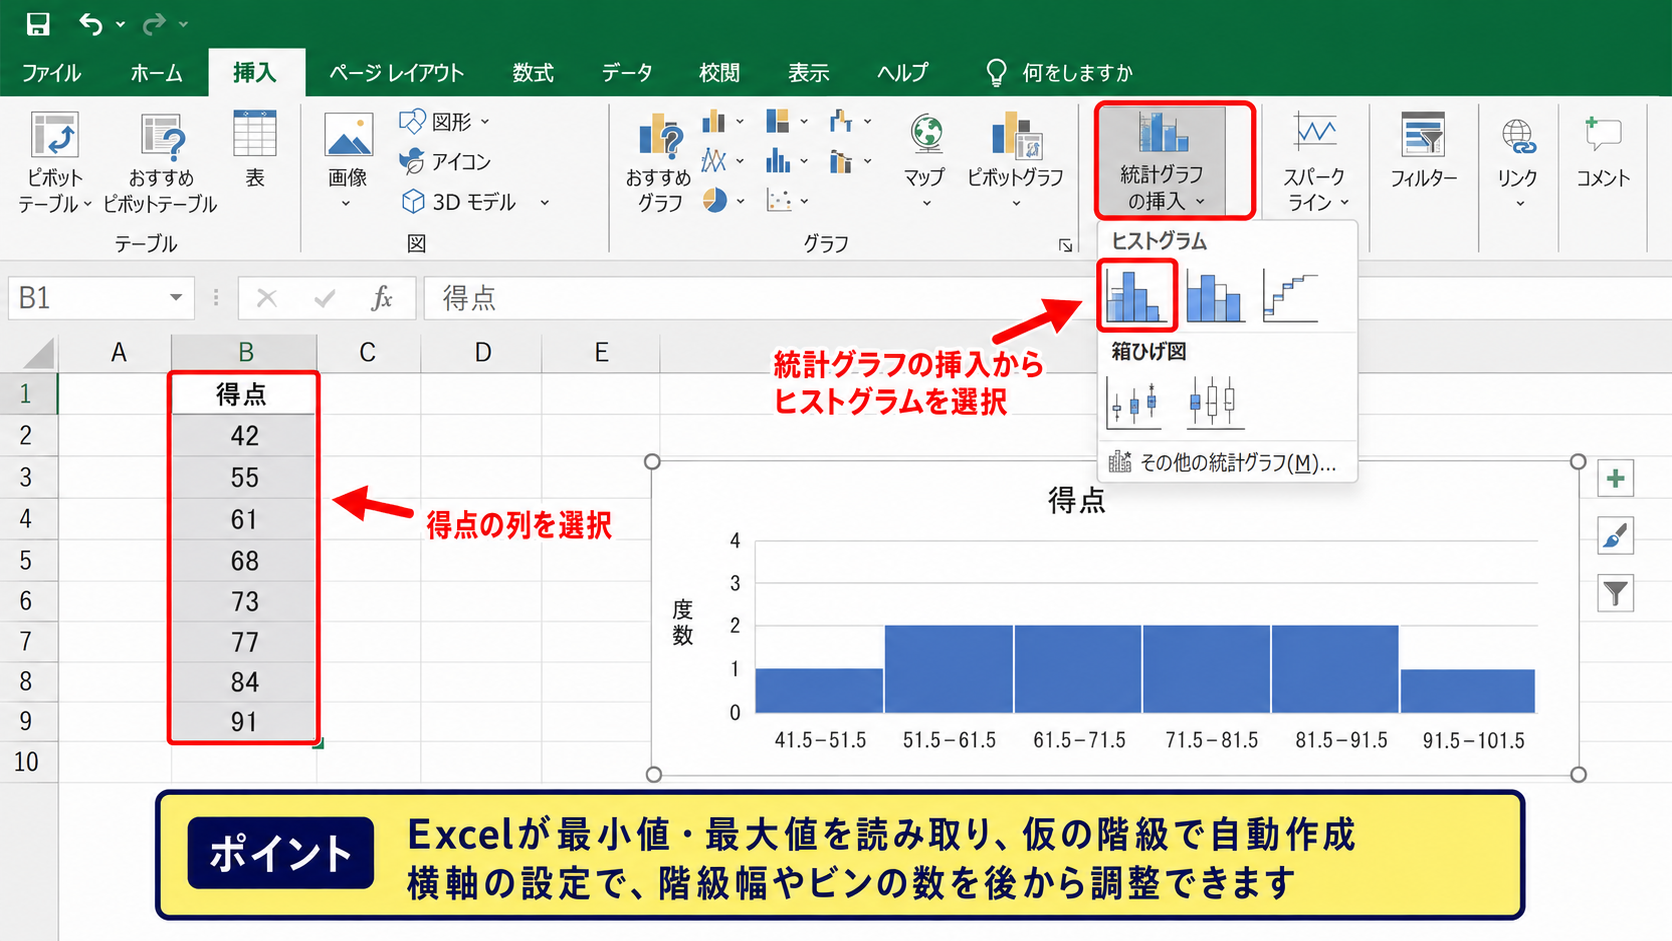Screen dimensions: 1672x941
Task: Insert a table with the 表 icon
Action: pos(255,150)
